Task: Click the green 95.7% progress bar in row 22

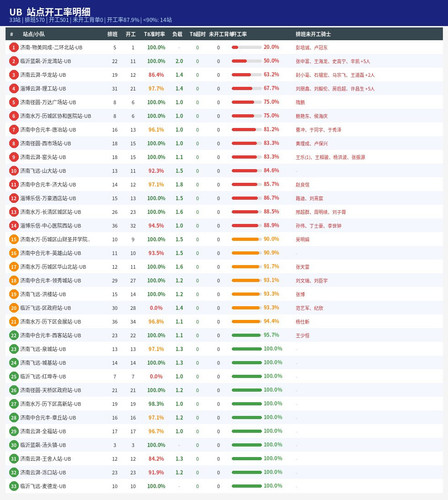Action: click(247, 335)
